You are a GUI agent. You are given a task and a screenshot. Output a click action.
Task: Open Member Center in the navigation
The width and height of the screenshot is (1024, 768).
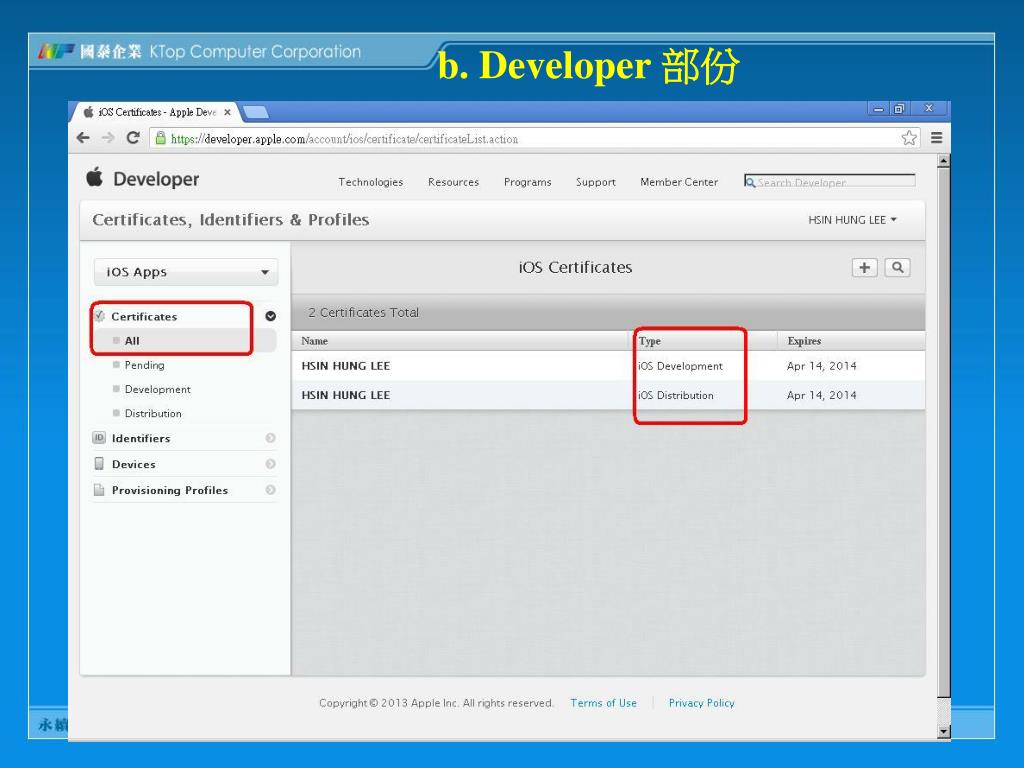click(679, 182)
